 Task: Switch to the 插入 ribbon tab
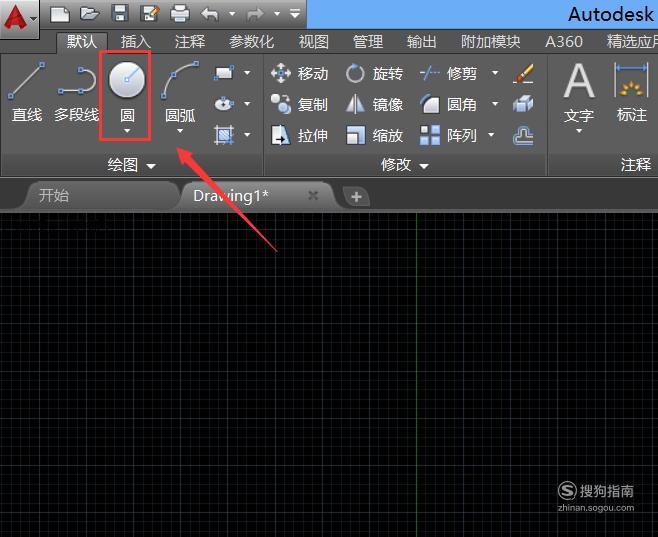click(x=136, y=42)
